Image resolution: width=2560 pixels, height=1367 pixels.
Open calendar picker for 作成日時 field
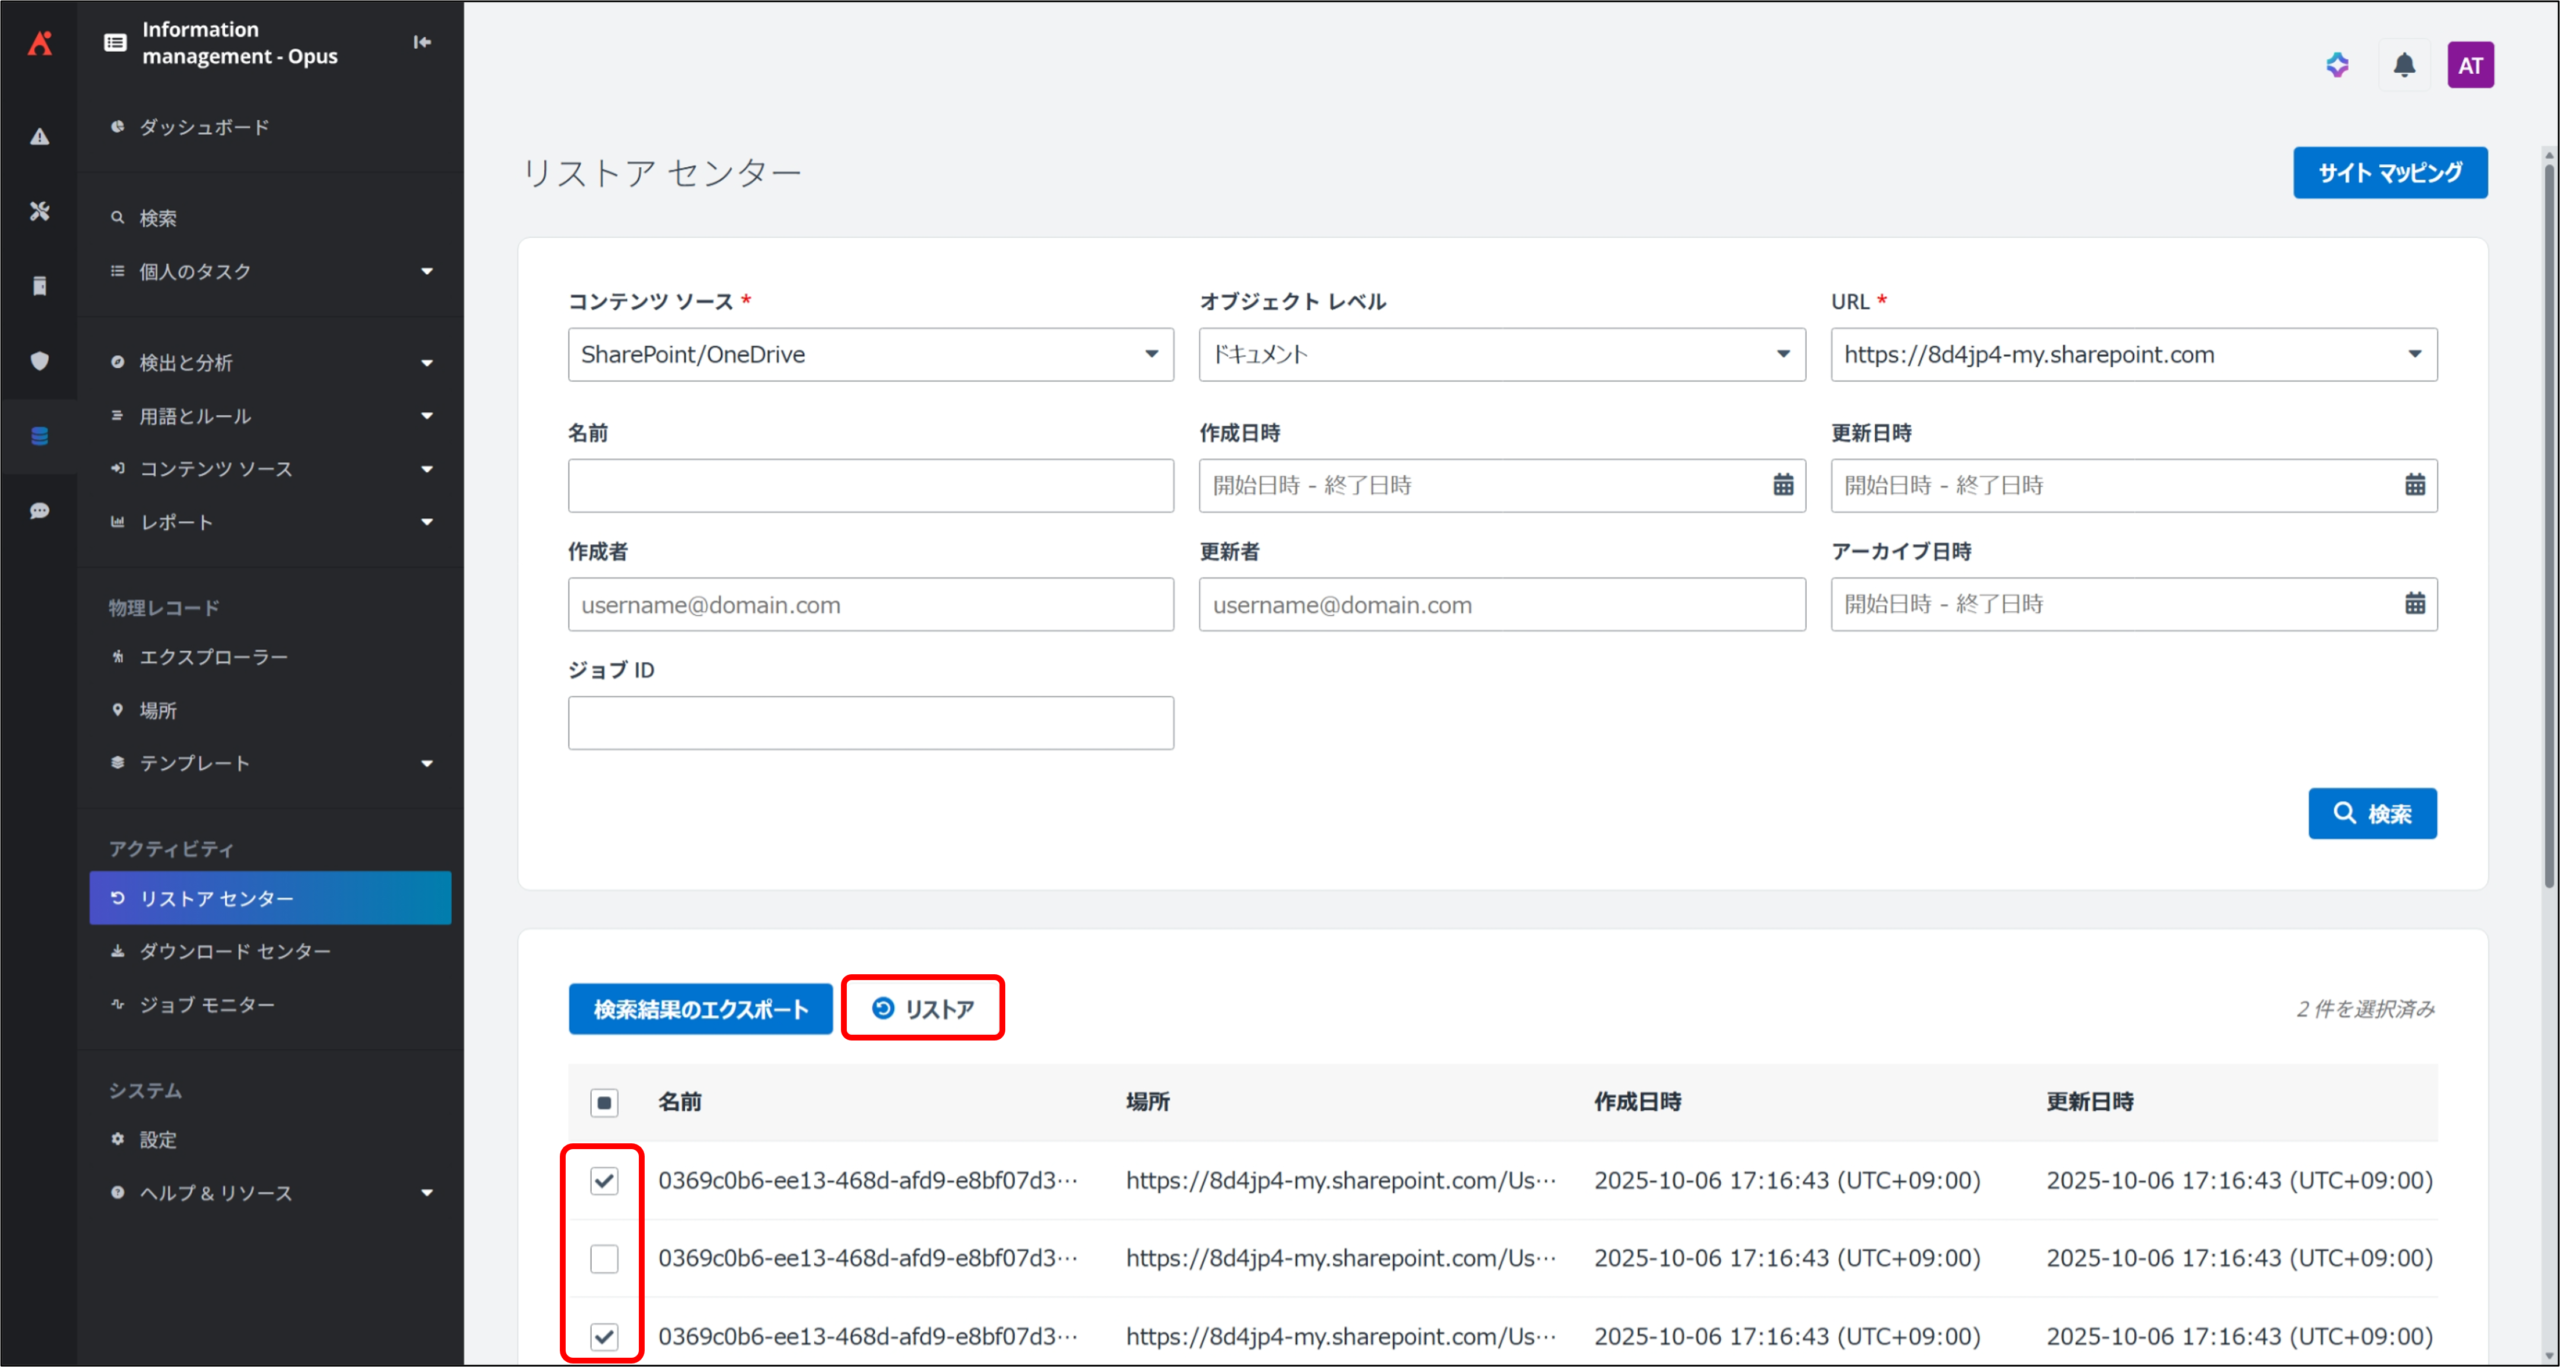[1782, 486]
